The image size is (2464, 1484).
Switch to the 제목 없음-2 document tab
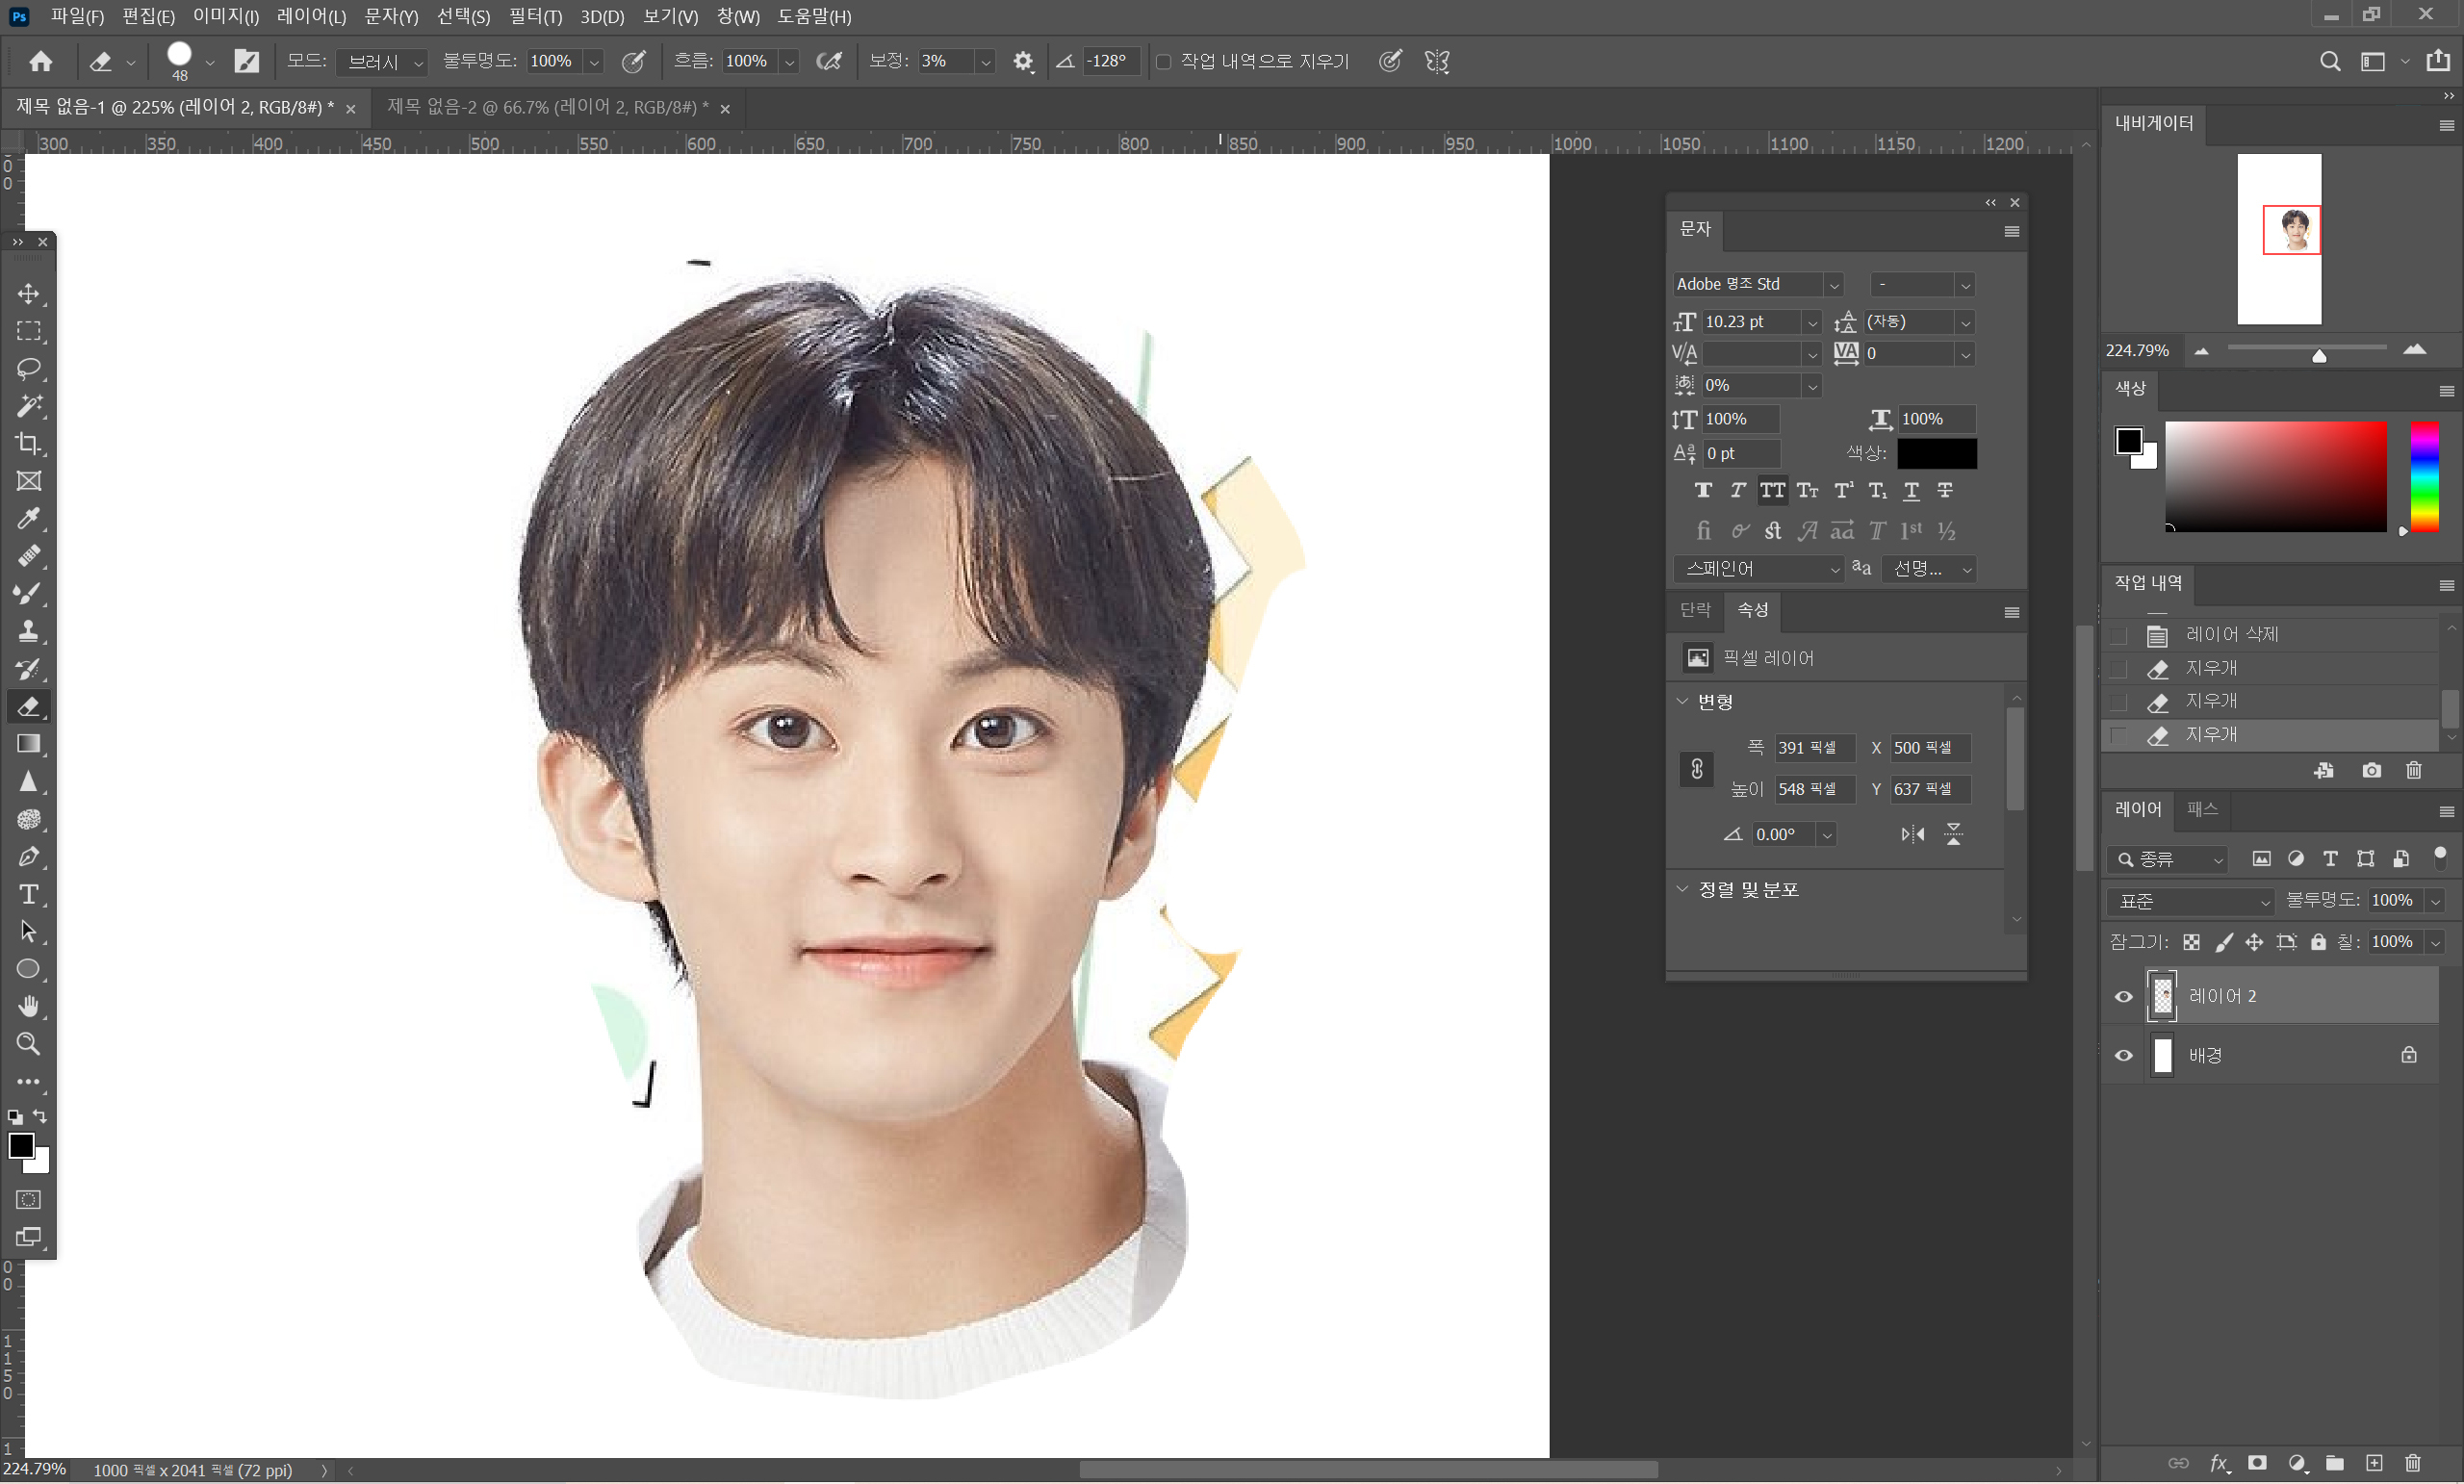[x=547, y=108]
